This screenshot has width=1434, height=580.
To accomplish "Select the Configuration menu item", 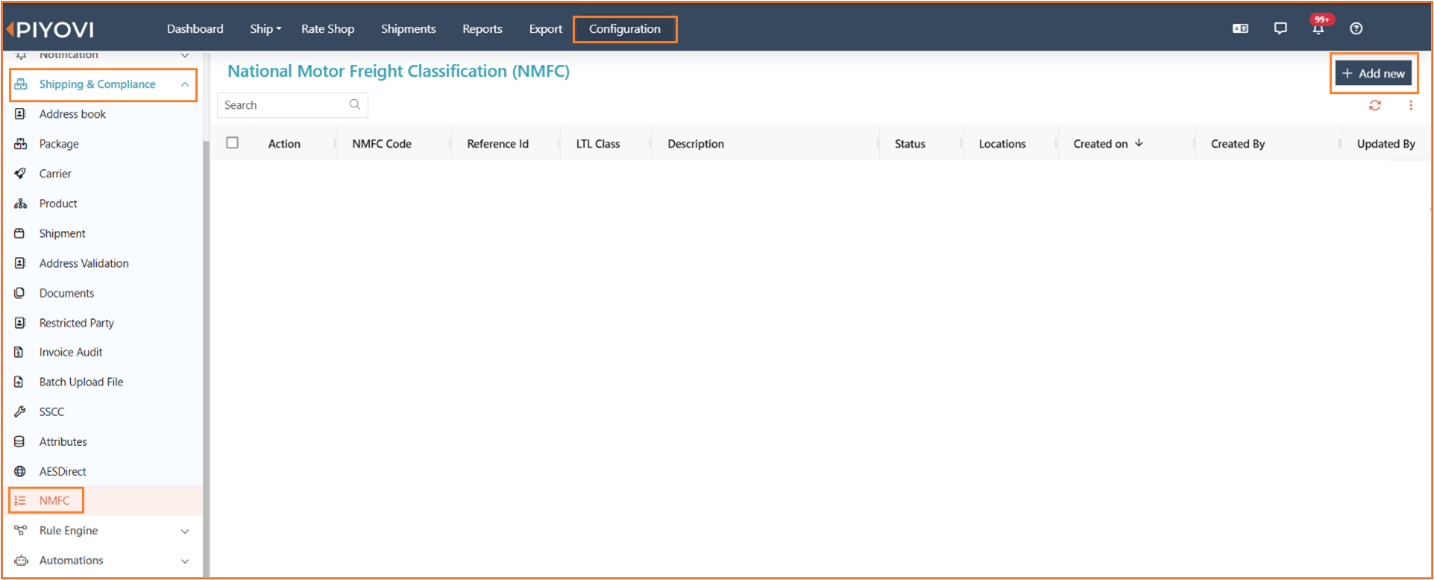I will (625, 29).
